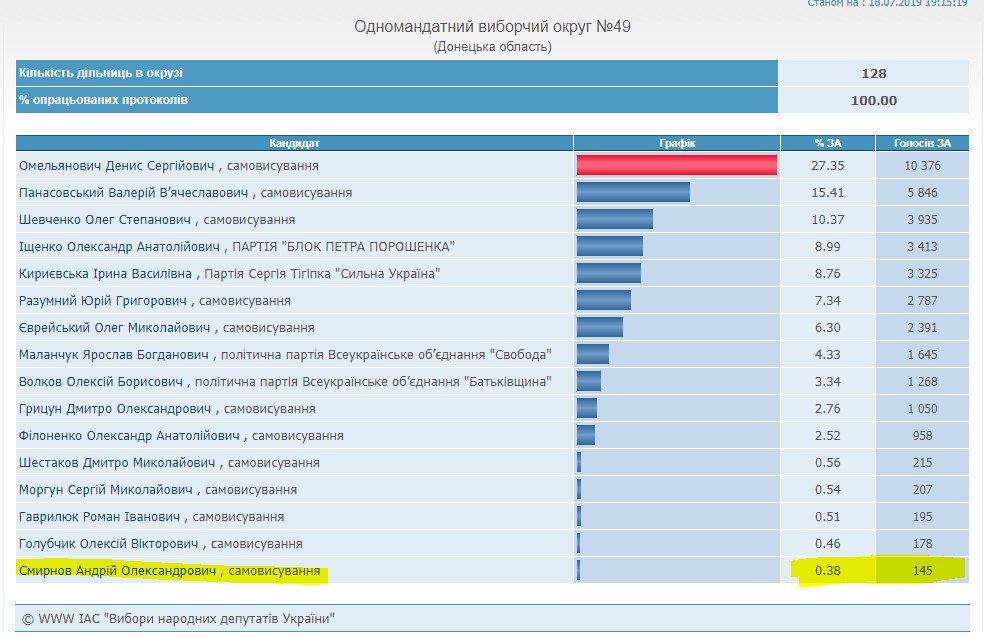Image resolution: width=984 pixels, height=638 pixels.
Task: Click the highlighted 0.38 percent cell
Action: (x=826, y=570)
